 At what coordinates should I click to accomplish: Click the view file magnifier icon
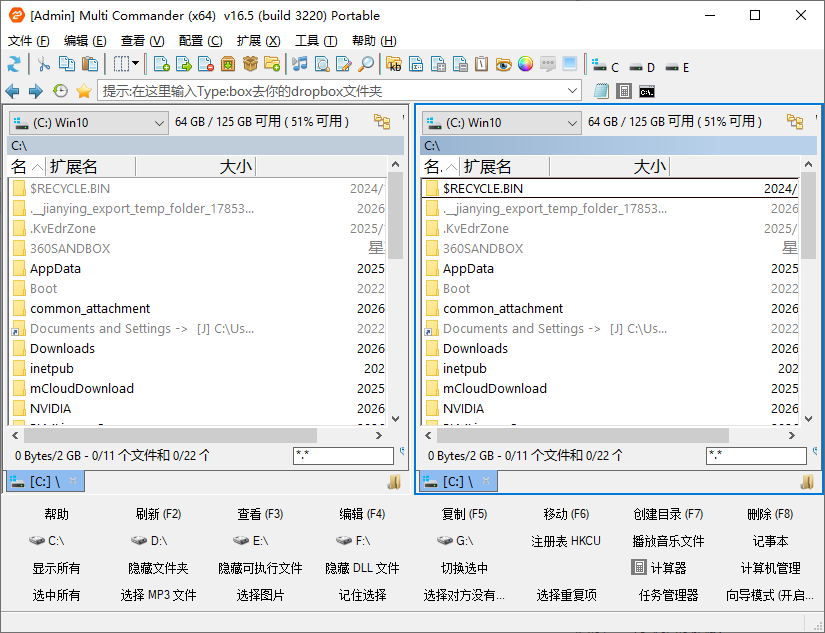pyautogui.click(x=322, y=64)
